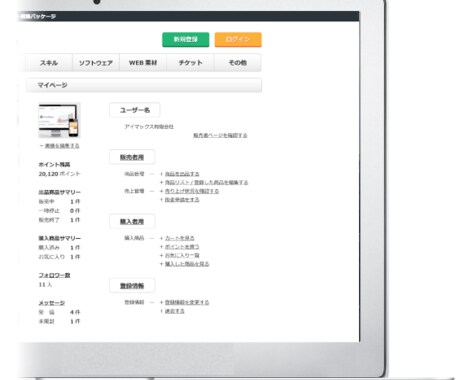
Task: Click the withdrawal request link under 売上管理
Action: click(x=182, y=200)
